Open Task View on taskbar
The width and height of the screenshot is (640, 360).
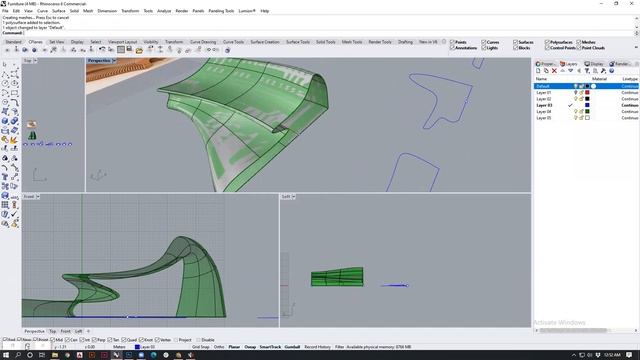coord(42,355)
